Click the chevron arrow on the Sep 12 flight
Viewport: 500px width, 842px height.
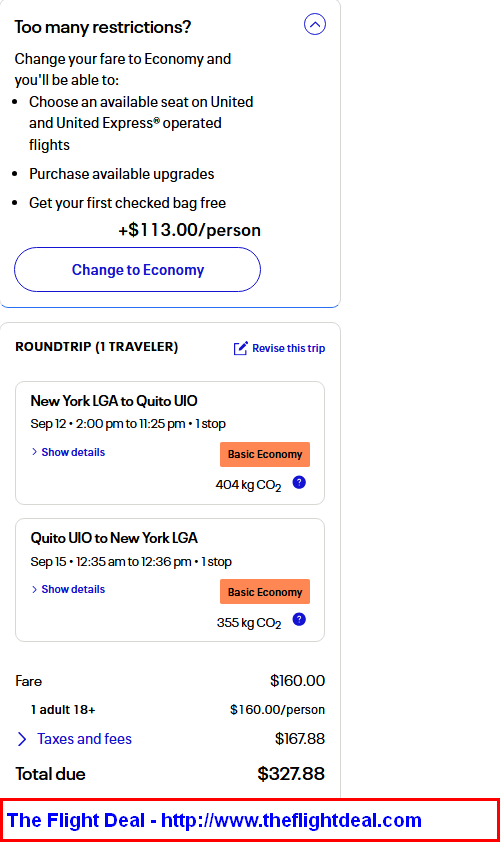pyautogui.click(x=34, y=452)
